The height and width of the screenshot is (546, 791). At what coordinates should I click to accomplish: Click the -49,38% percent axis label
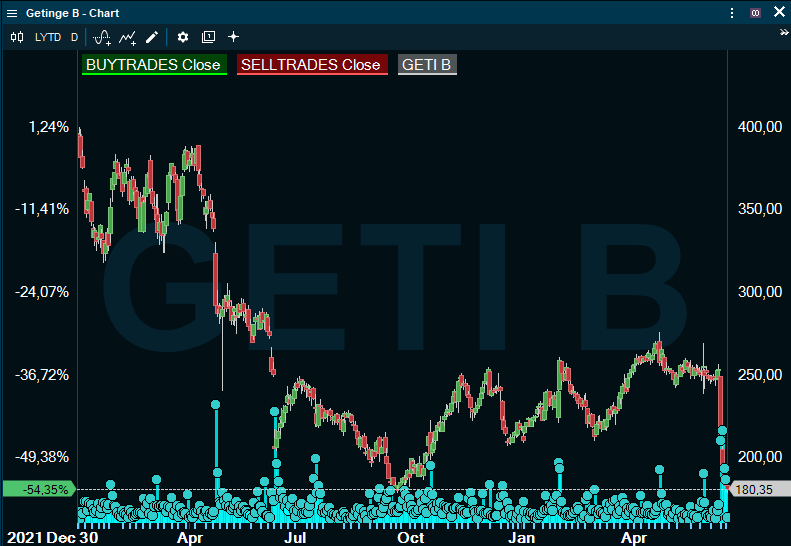pos(41,457)
